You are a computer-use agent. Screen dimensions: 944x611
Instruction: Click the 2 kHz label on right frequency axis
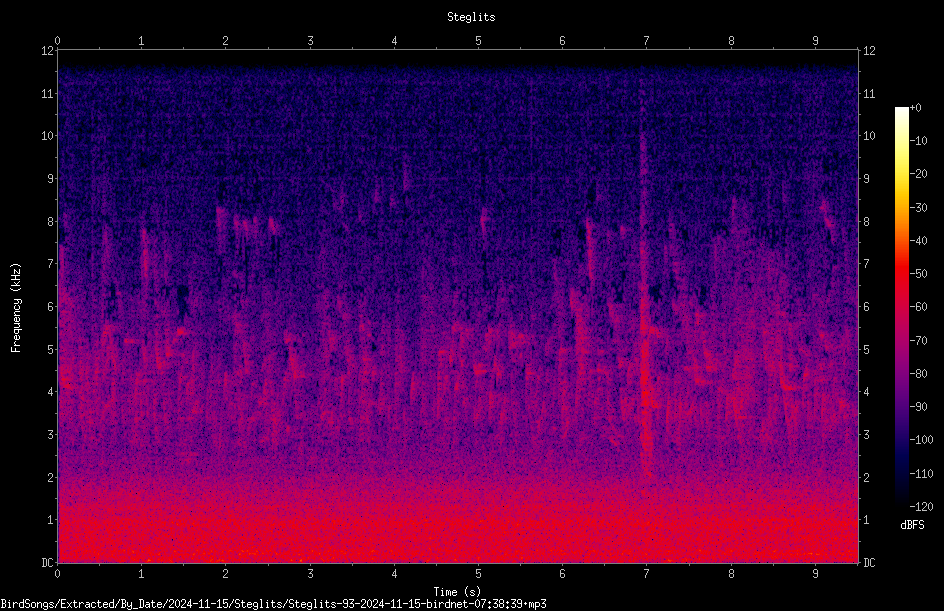(x=866, y=477)
